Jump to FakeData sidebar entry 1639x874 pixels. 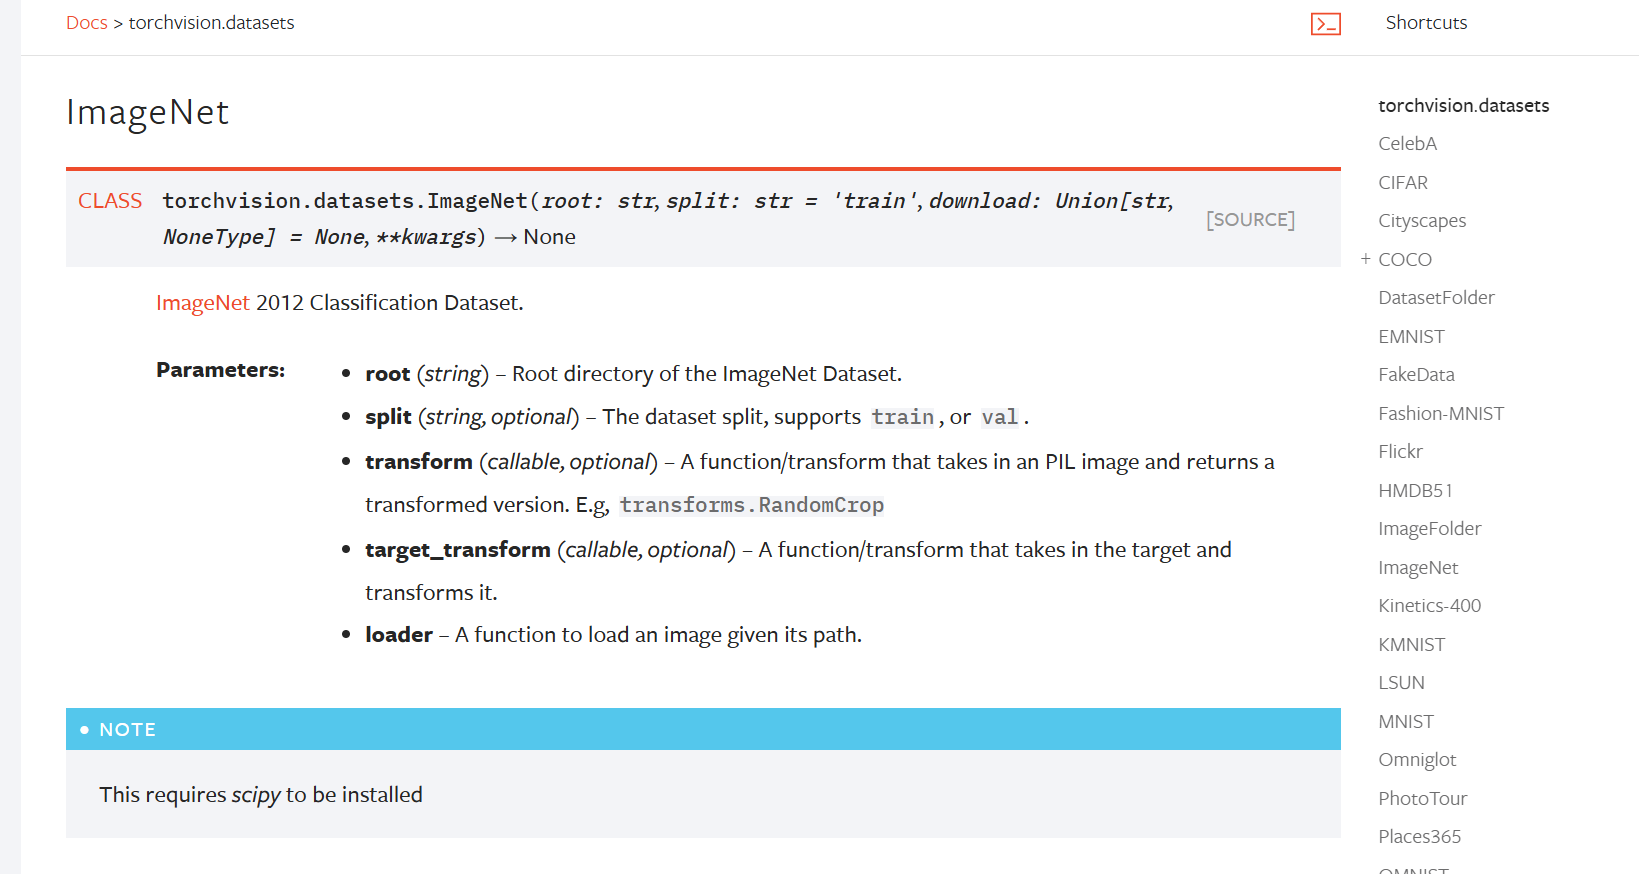[x=1416, y=375]
